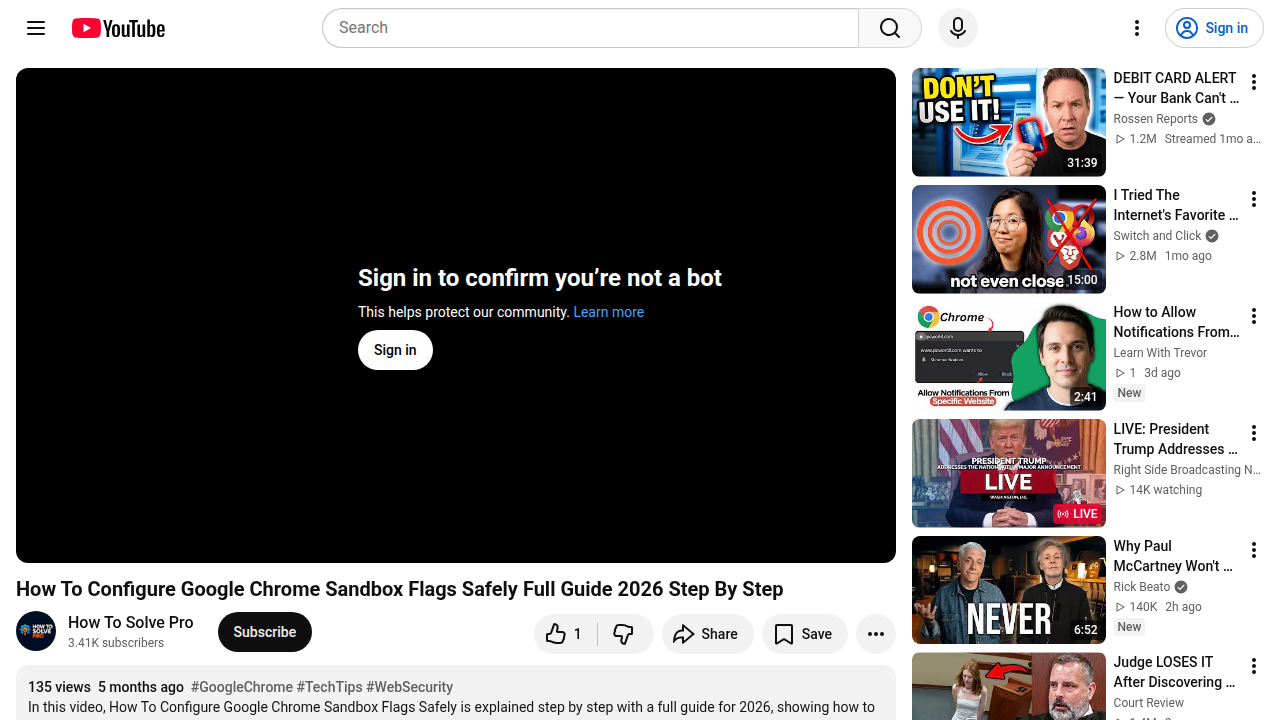Viewport: 1280px width, 720px height.
Task: Dislike the video with thumbs down
Action: (x=625, y=634)
